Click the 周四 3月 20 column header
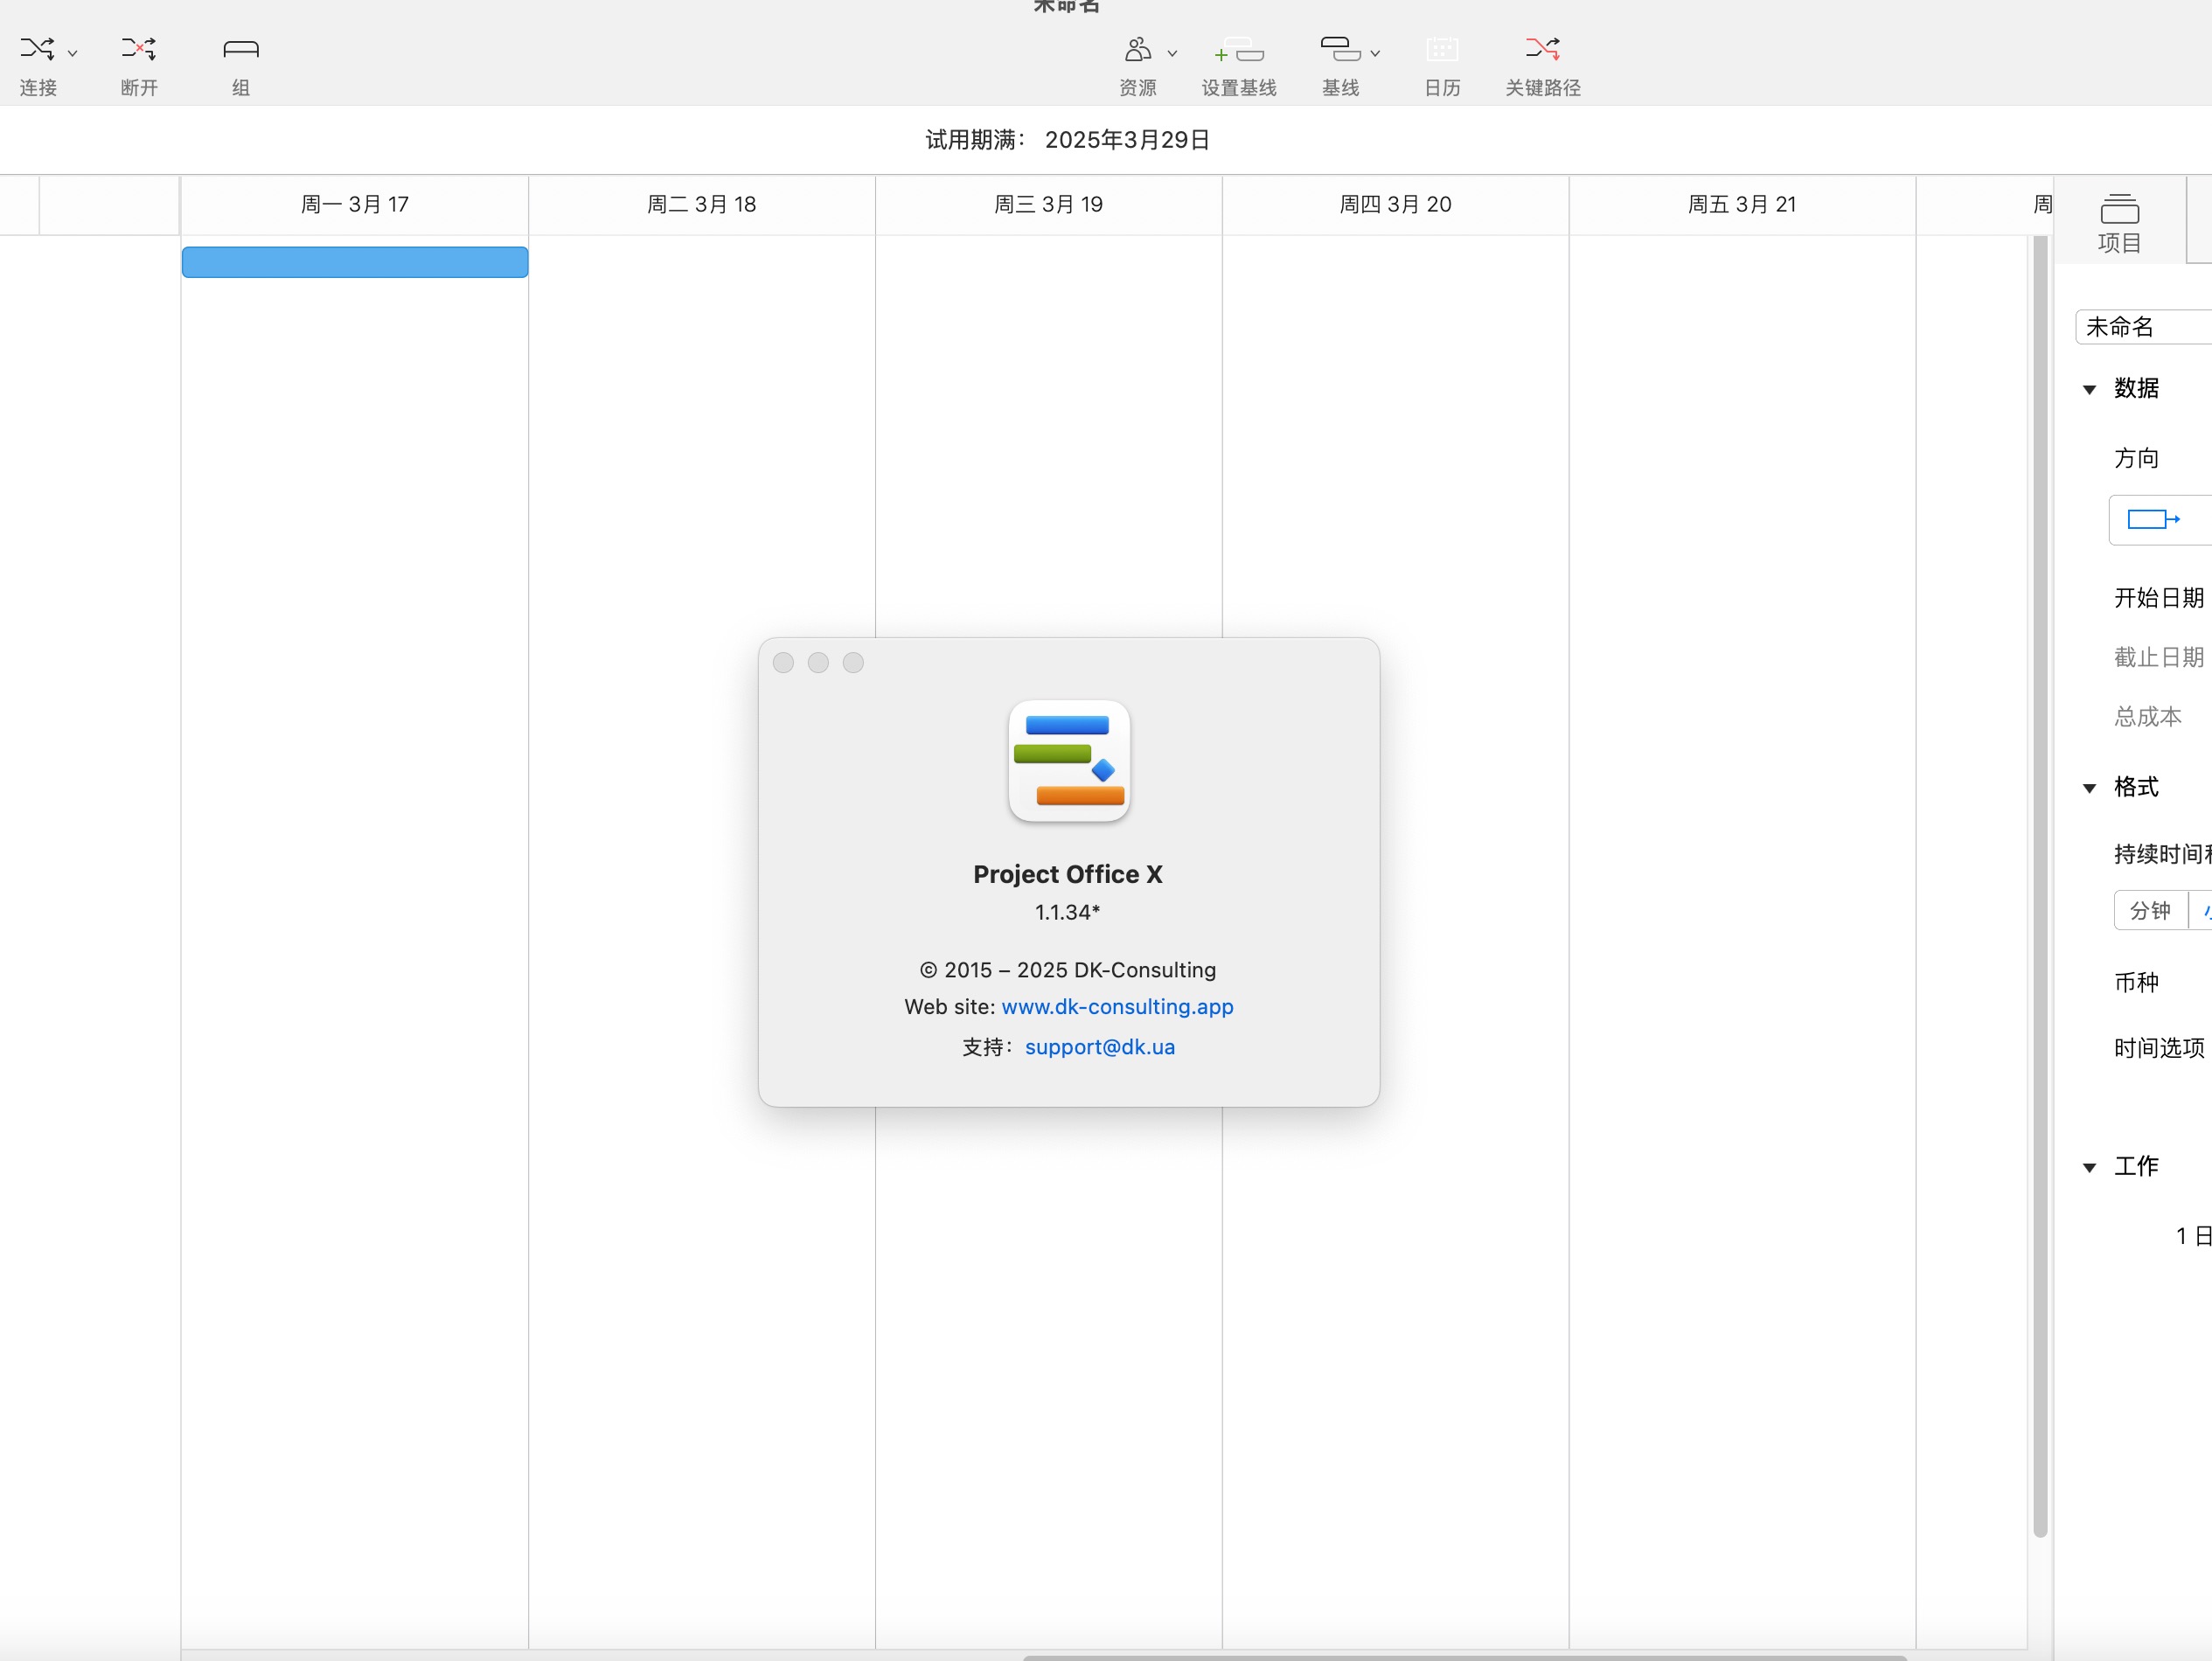Screen dimensions: 2212x1661 pyautogui.click(x=1396, y=204)
